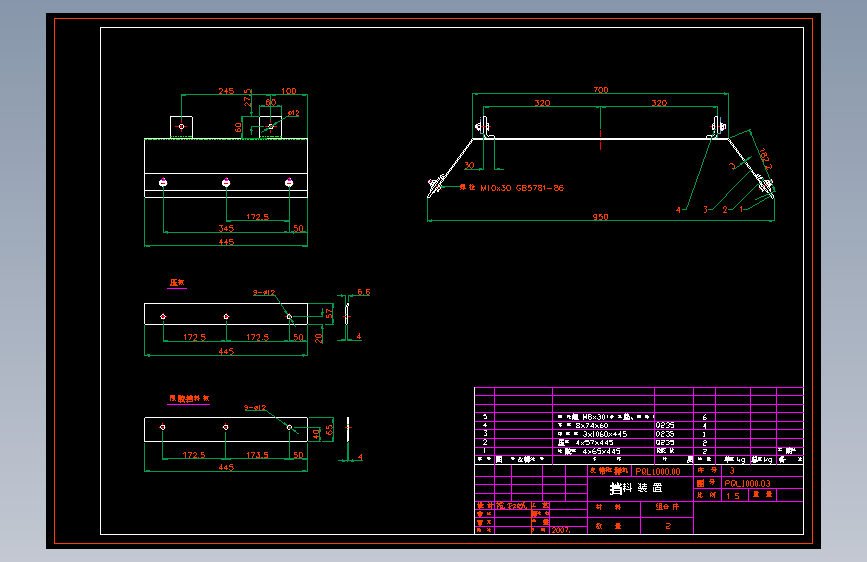Click the vertical 27.5 dimension
The width and height of the screenshot is (867, 562).
pos(247,98)
